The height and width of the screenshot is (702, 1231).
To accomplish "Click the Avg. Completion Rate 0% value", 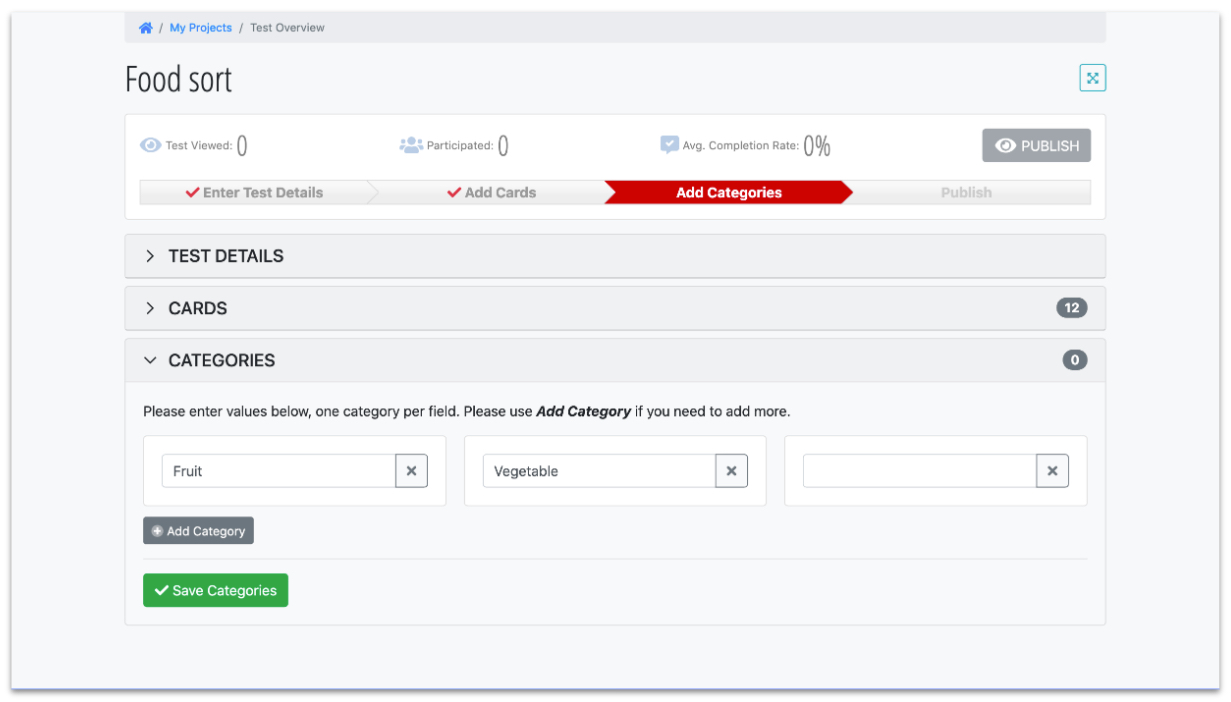I will (x=817, y=146).
